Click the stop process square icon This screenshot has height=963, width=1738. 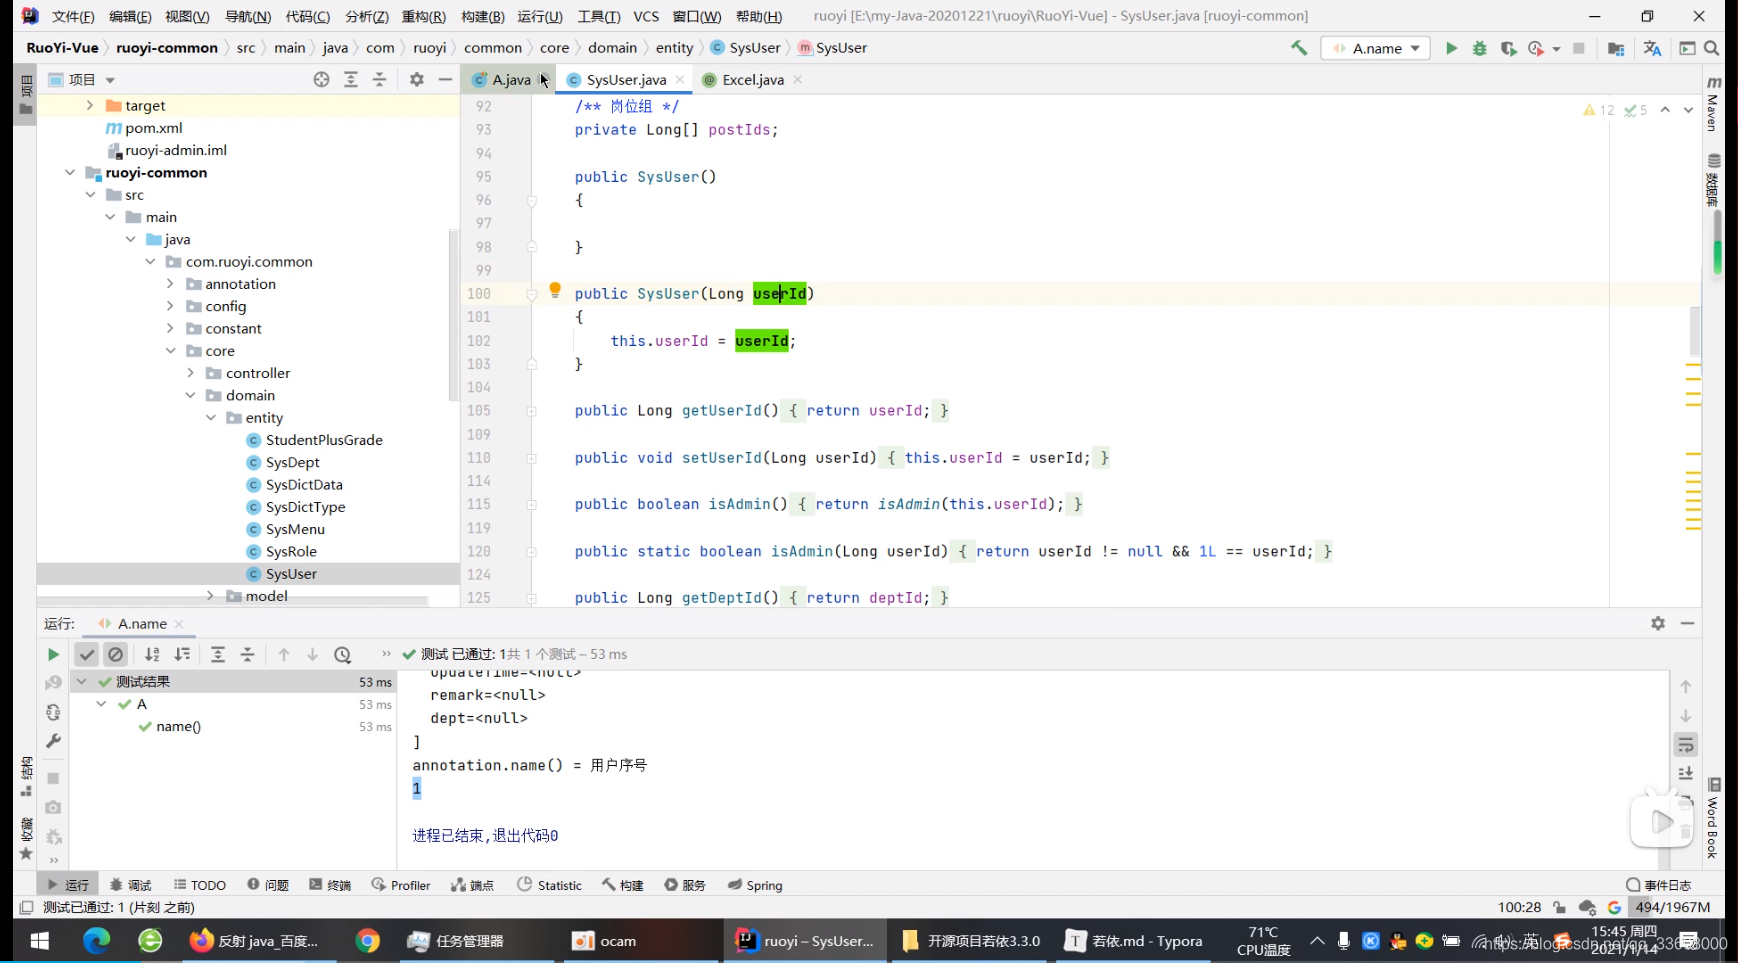tap(1579, 48)
